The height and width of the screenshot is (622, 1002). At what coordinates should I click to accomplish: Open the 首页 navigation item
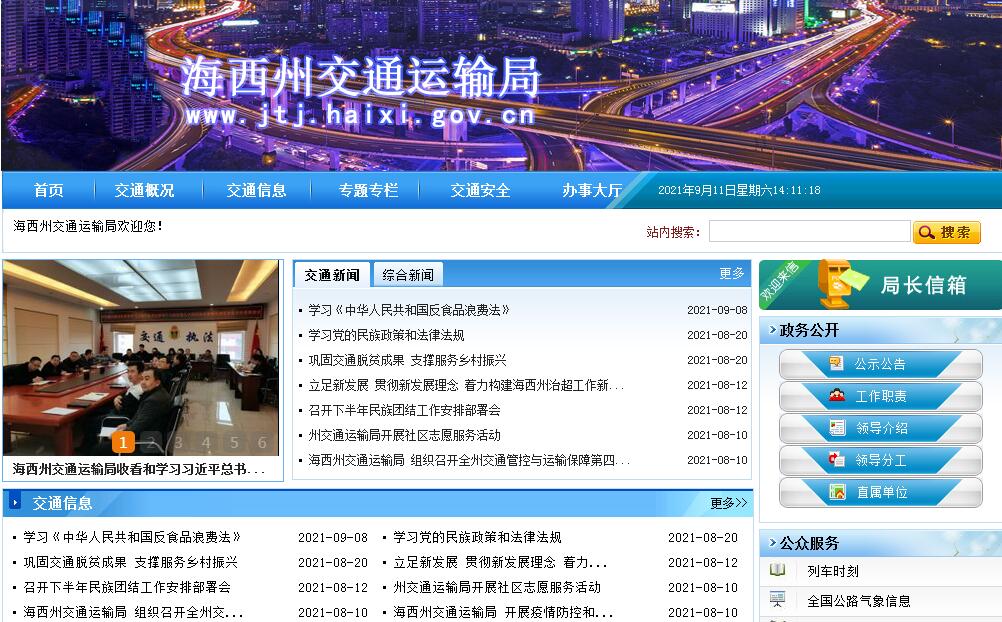[x=49, y=190]
